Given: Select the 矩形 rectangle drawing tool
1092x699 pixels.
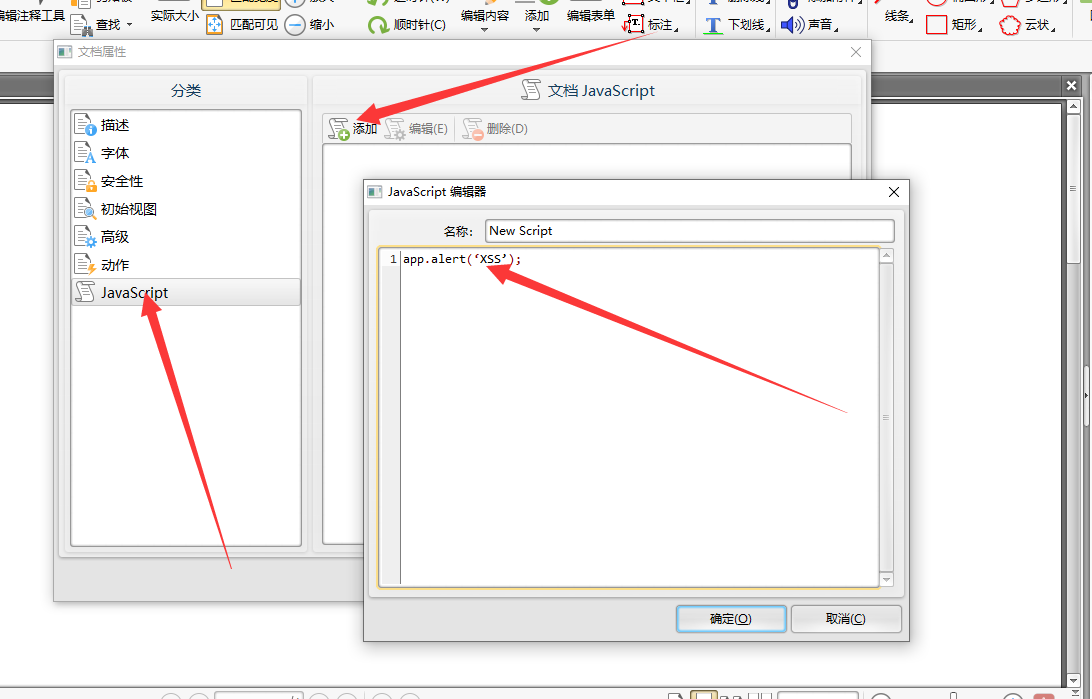Looking at the screenshot, I should point(951,25).
